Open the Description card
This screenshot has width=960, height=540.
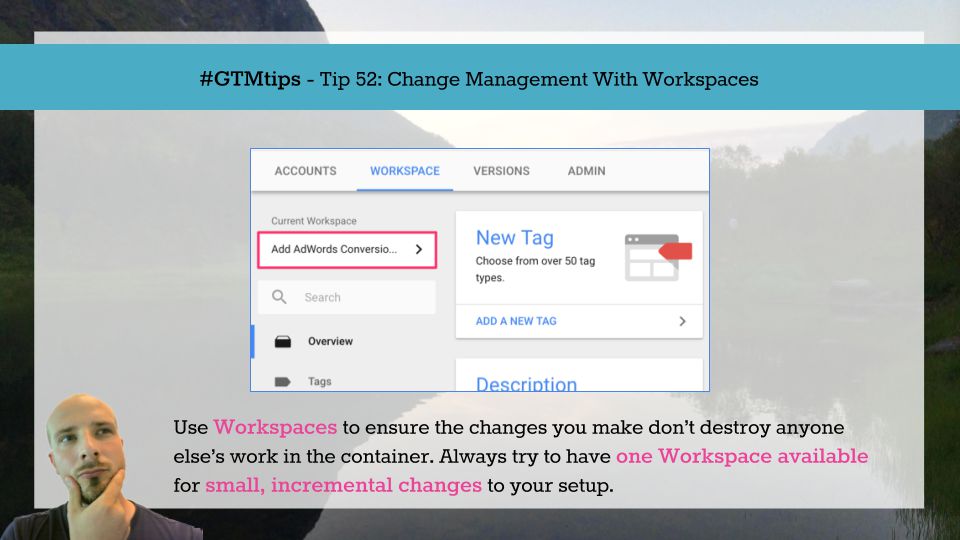coord(579,375)
